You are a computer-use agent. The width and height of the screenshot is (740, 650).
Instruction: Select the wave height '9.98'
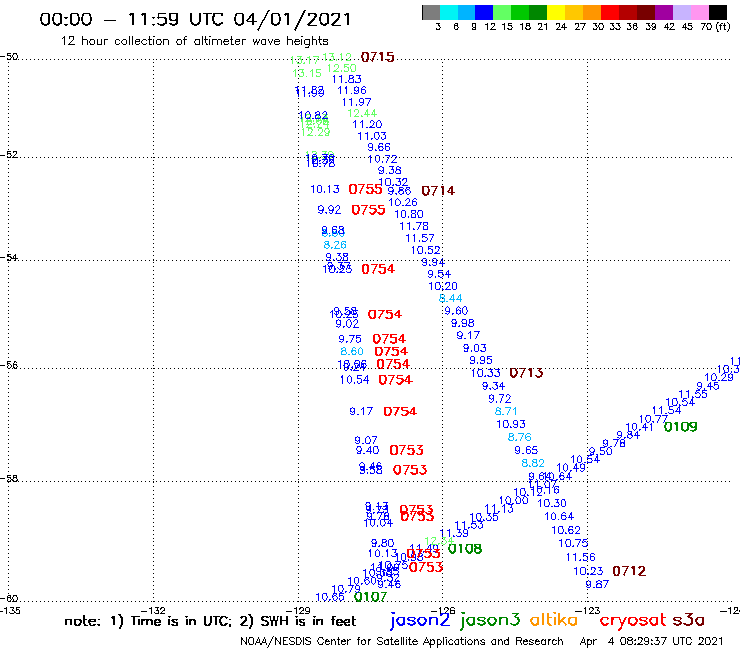coord(462,323)
